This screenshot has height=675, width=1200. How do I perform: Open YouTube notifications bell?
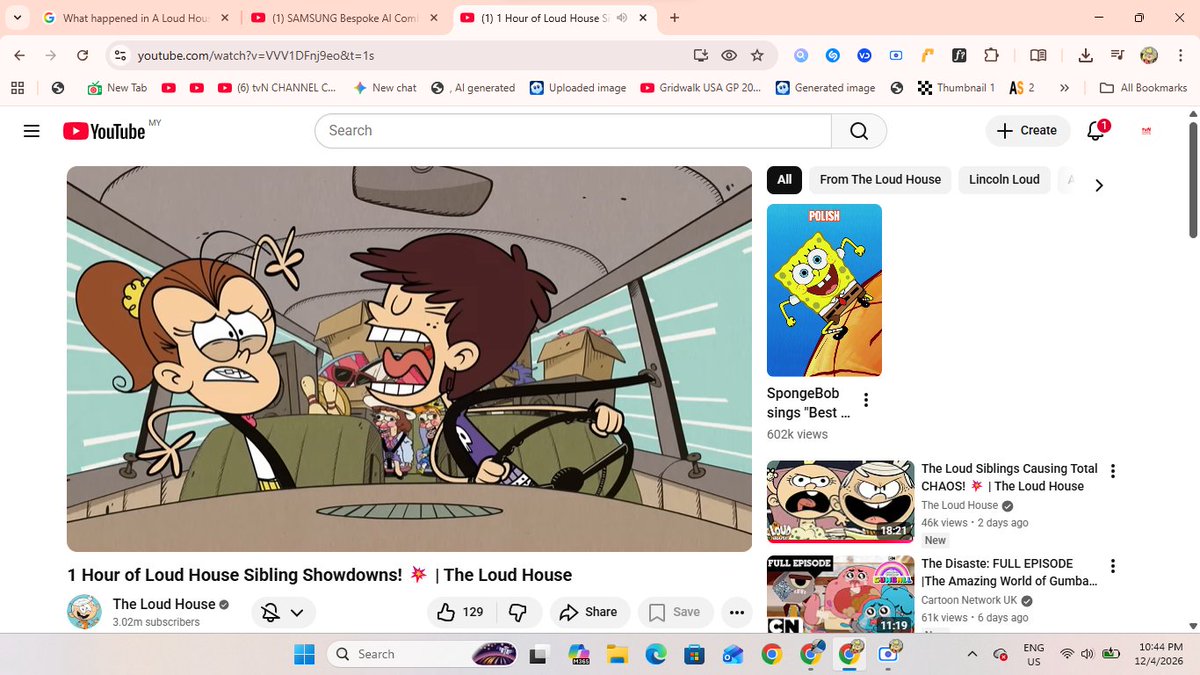click(1096, 131)
